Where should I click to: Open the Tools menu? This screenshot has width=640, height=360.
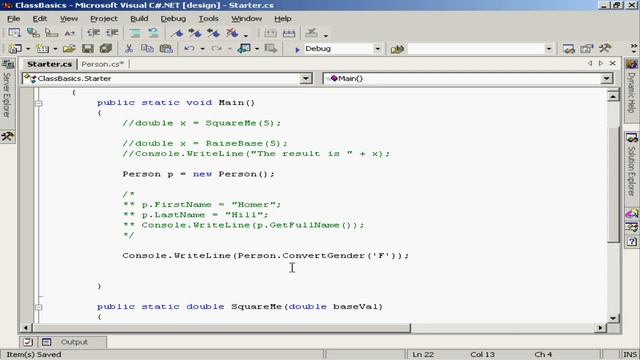point(208,18)
